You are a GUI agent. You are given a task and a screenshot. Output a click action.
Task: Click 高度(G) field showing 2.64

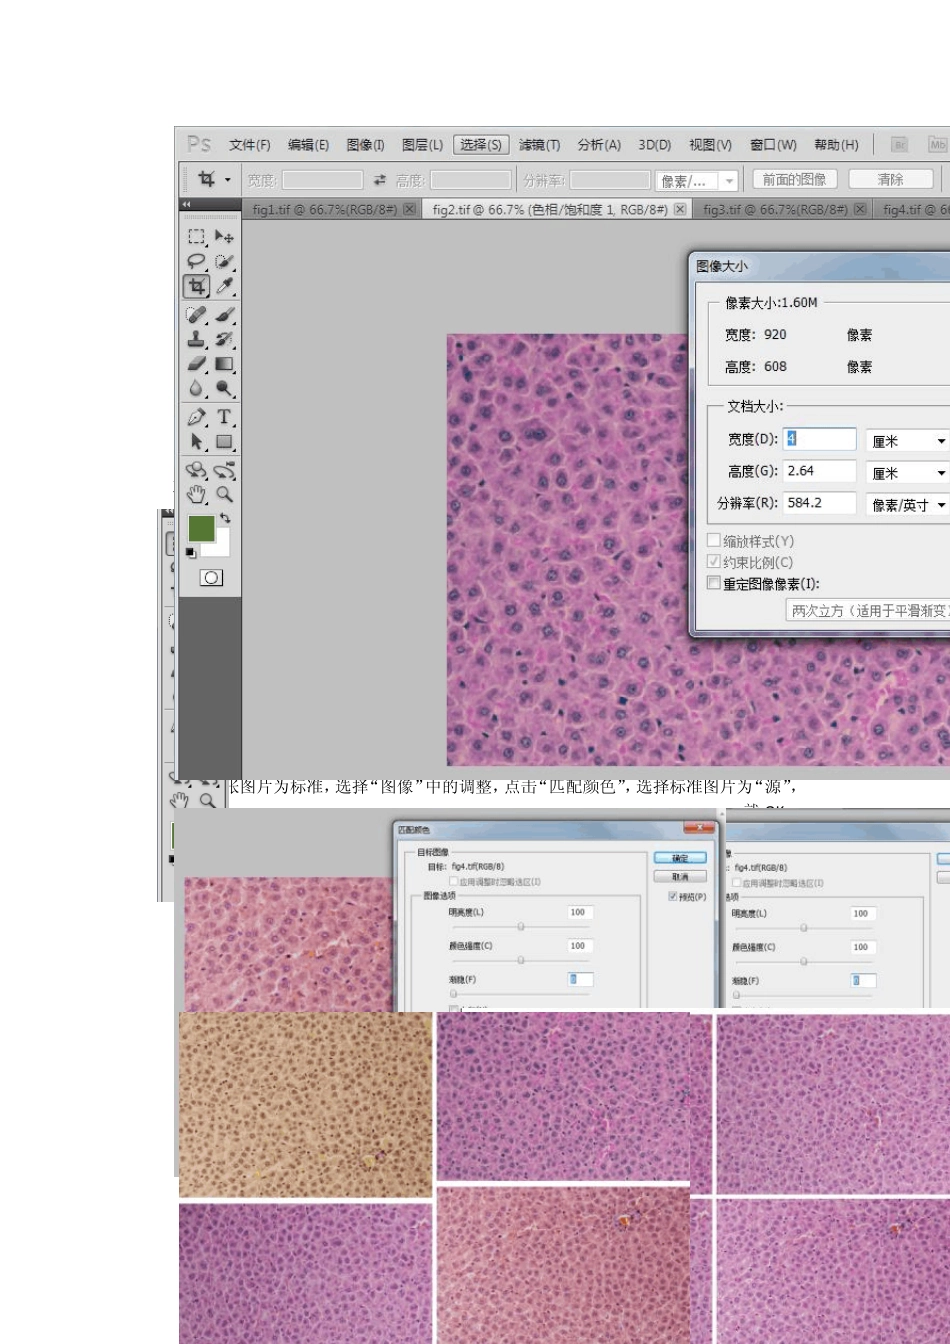pyautogui.click(x=820, y=471)
